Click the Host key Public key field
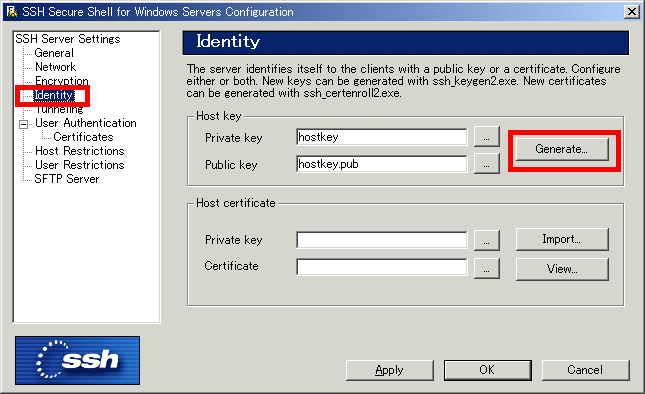Image resolution: width=645 pixels, height=394 pixels. tap(381, 164)
